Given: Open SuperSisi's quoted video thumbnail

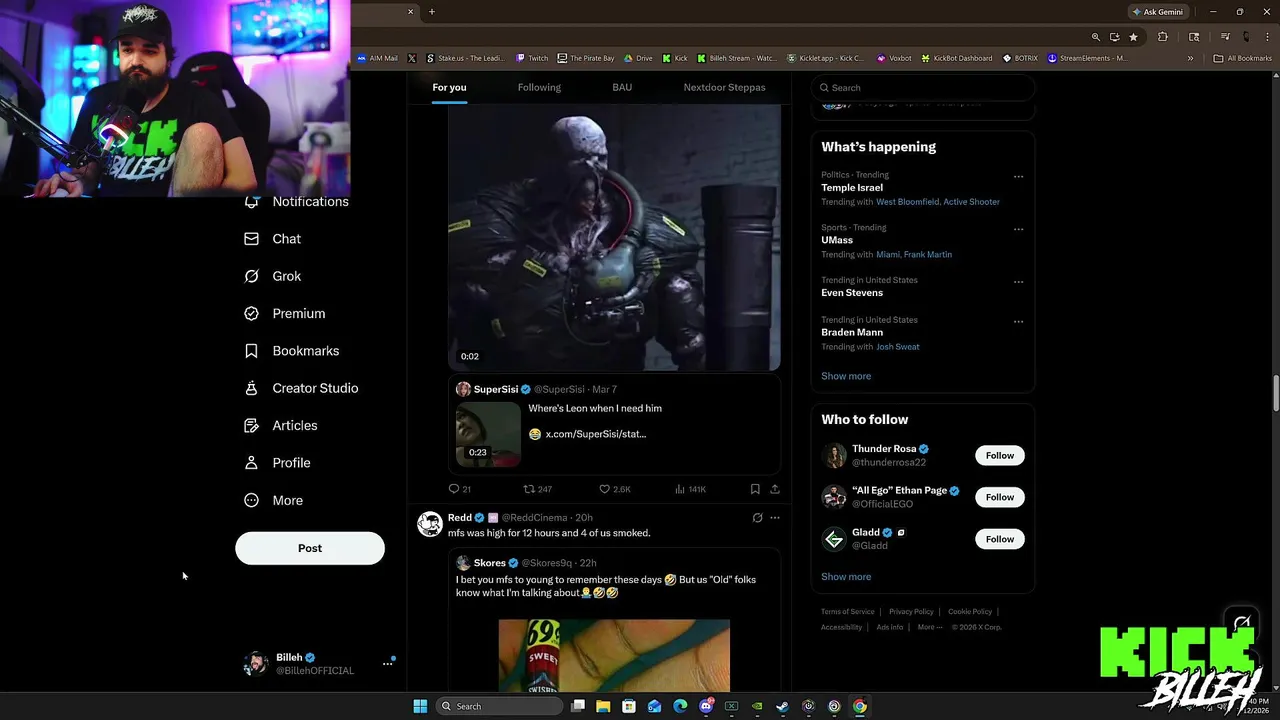Looking at the screenshot, I should 488,434.
